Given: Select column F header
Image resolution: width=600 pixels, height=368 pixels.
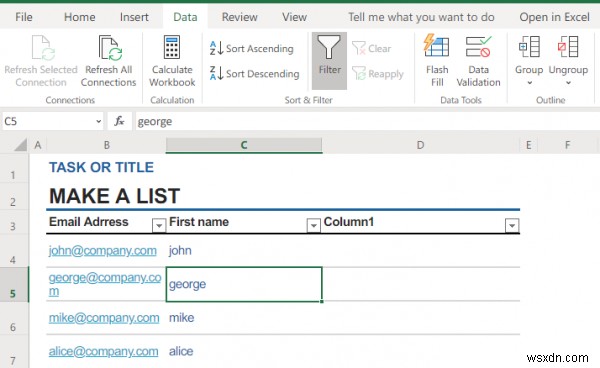Looking at the screenshot, I should [x=567, y=145].
